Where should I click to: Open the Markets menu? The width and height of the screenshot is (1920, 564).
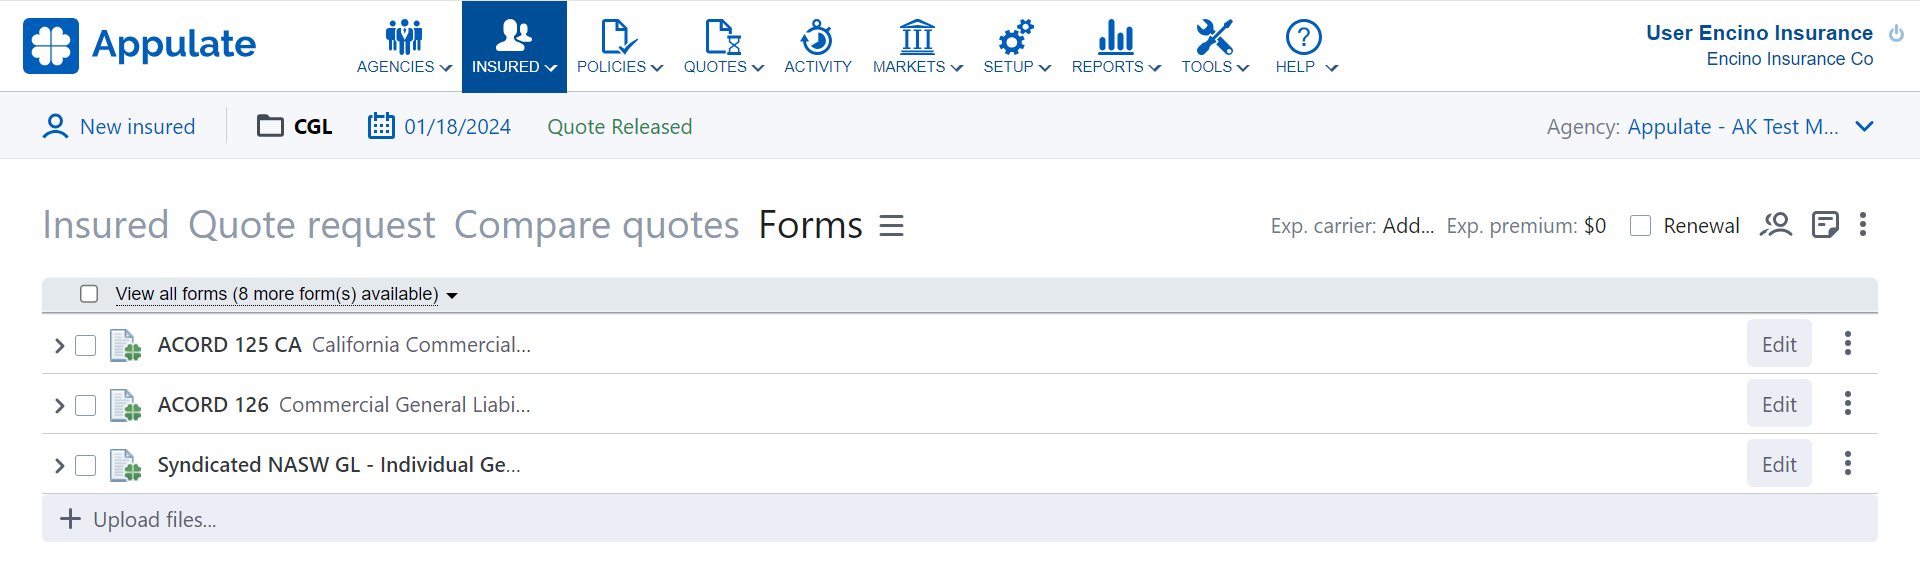917,47
